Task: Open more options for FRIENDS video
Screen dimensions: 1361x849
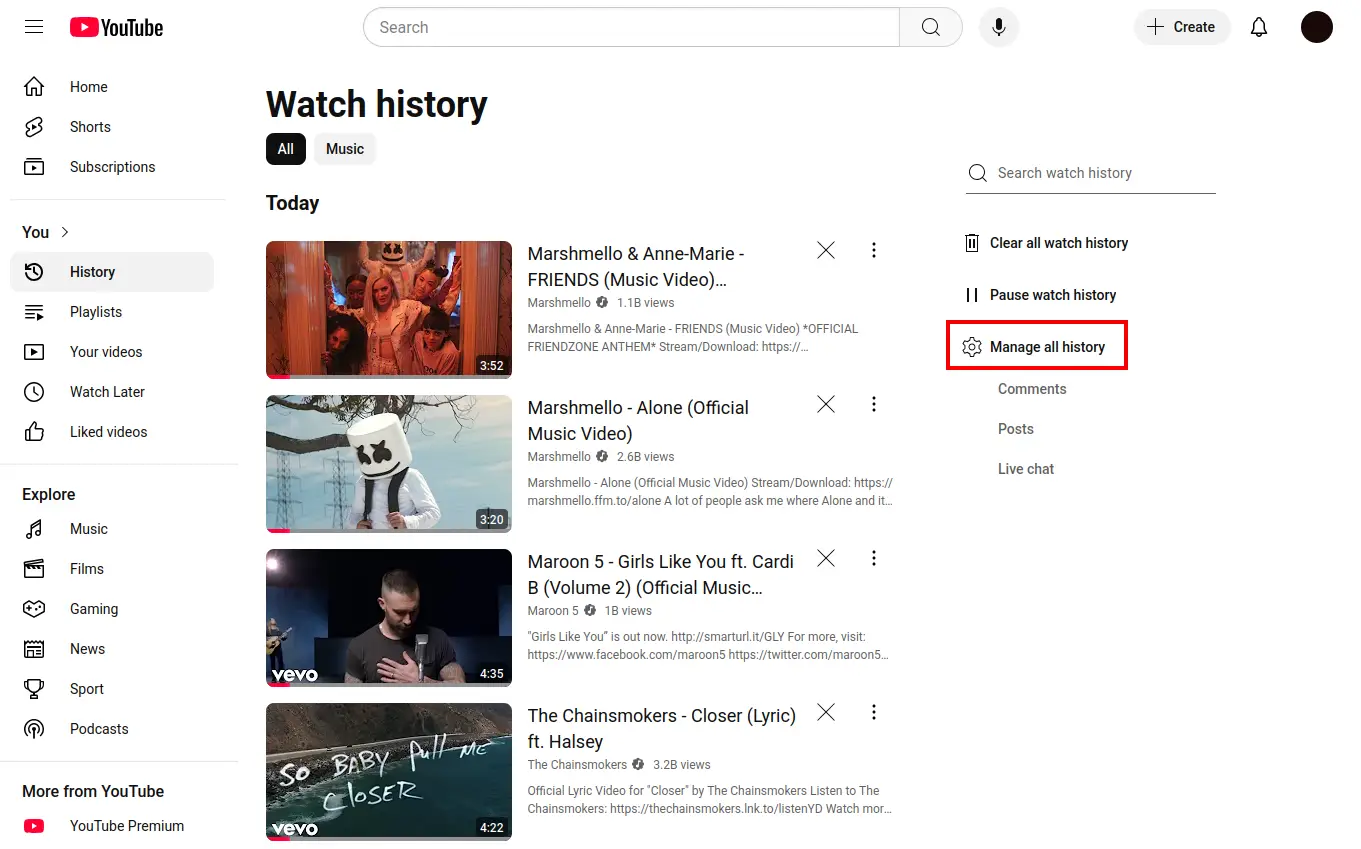Action: pyautogui.click(x=874, y=250)
